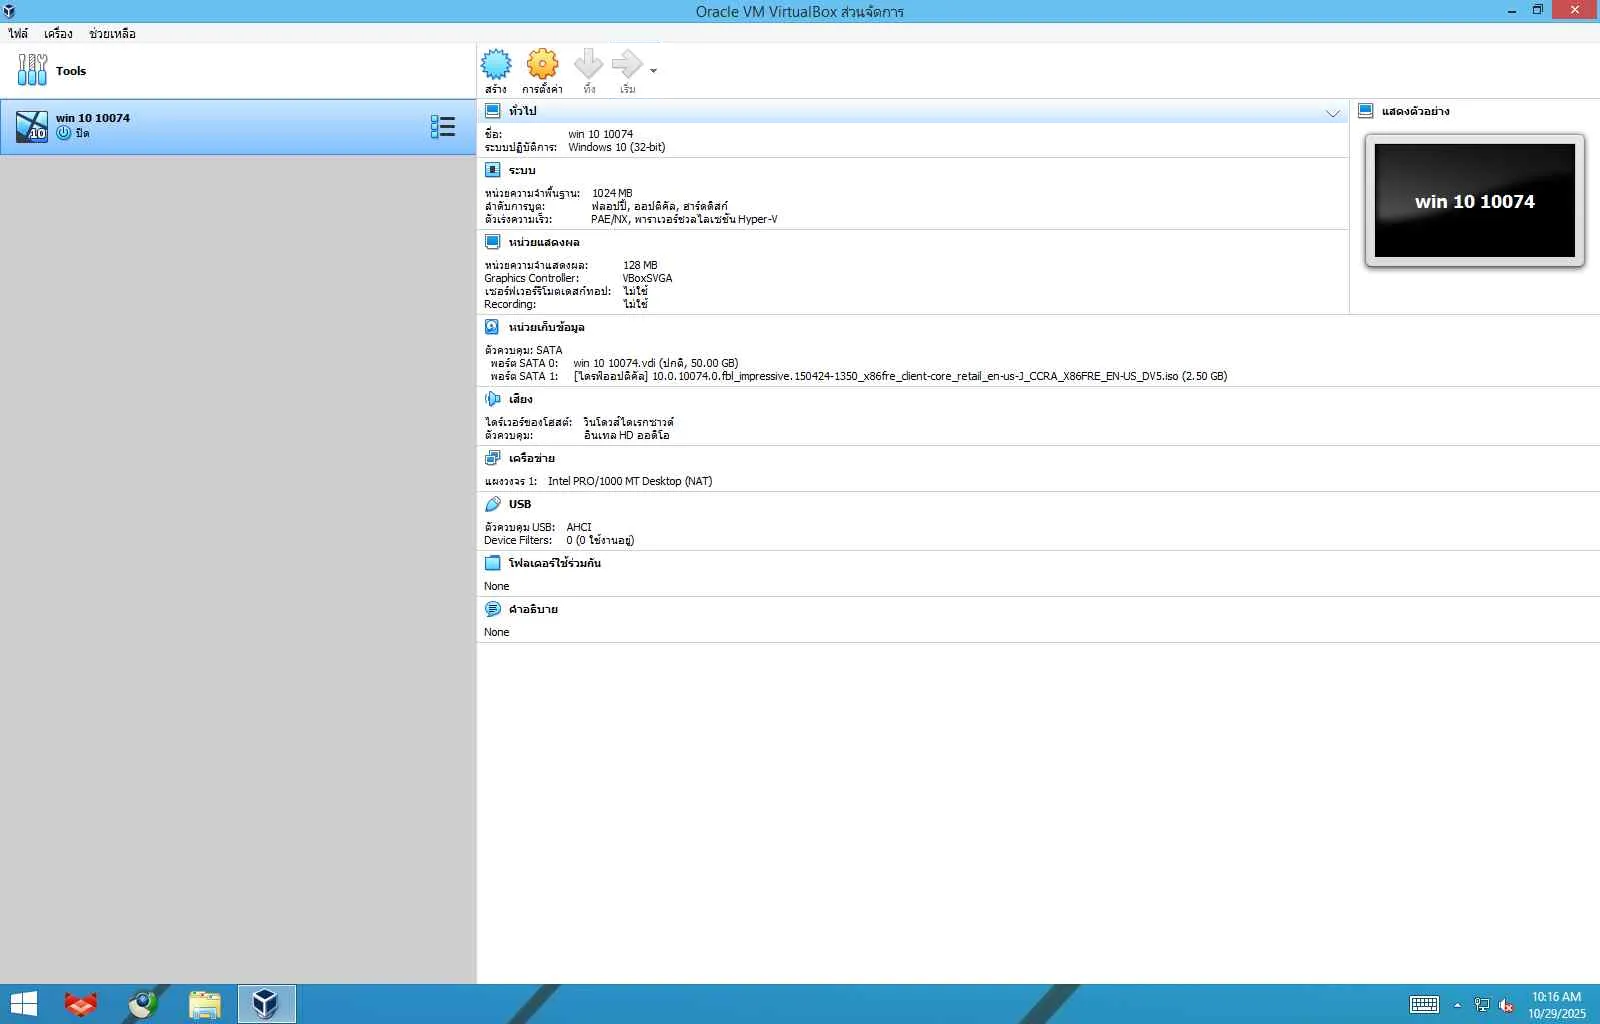Click the VBoxSVGA graphics controller value
Screen dimensions: 1600x1024
click(x=648, y=278)
